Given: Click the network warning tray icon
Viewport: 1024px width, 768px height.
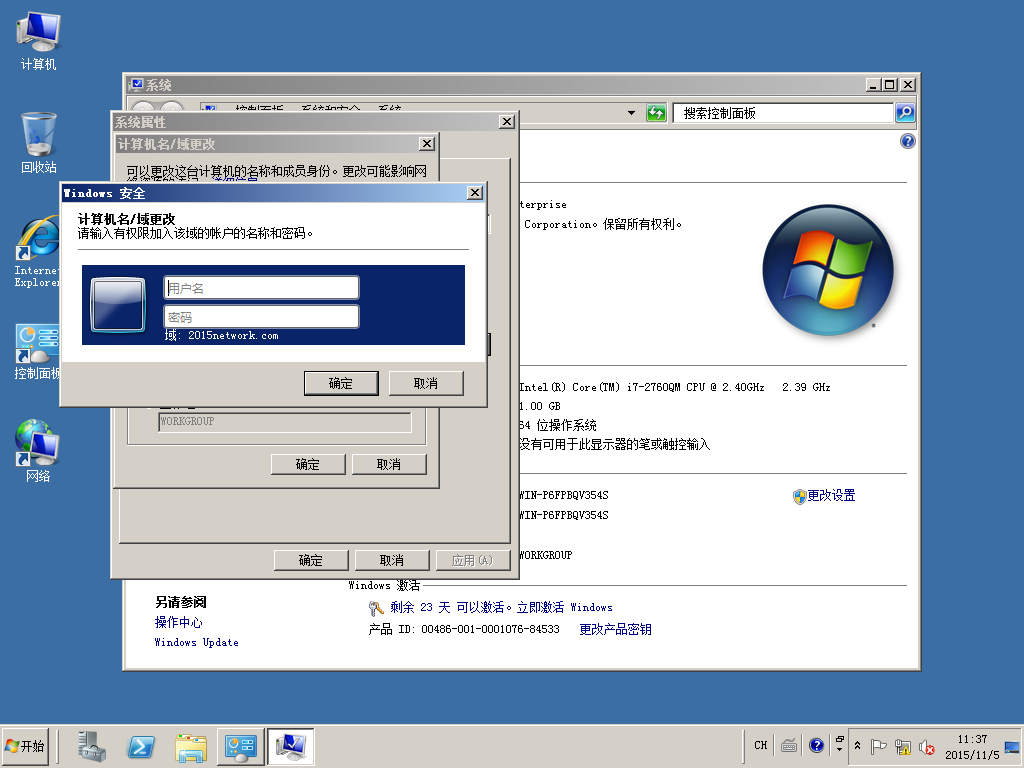Looking at the screenshot, I should click(x=903, y=746).
